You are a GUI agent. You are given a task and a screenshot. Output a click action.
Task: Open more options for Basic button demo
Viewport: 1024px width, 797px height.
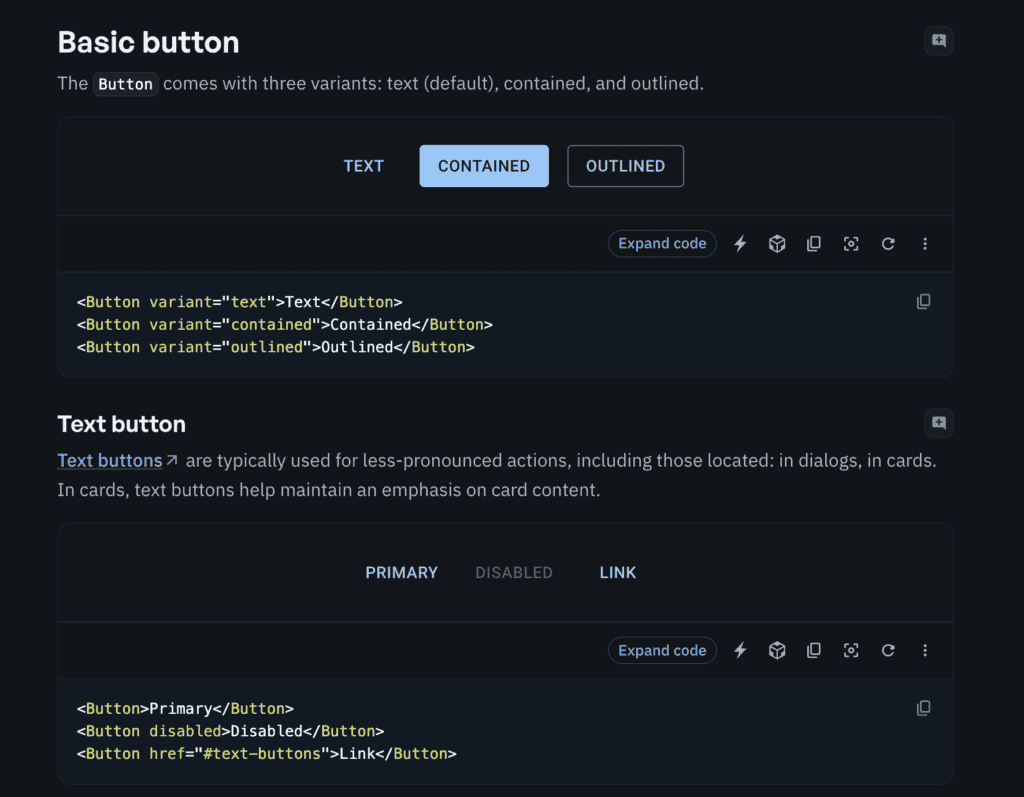pyautogui.click(x=925, y=243)
